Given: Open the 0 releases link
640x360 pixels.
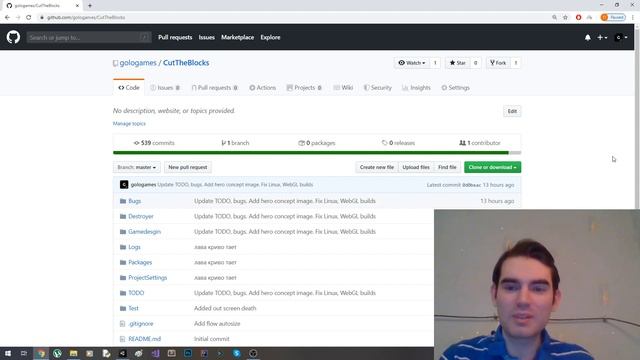Looking at the screenshot, I should (x=398, y=143).
